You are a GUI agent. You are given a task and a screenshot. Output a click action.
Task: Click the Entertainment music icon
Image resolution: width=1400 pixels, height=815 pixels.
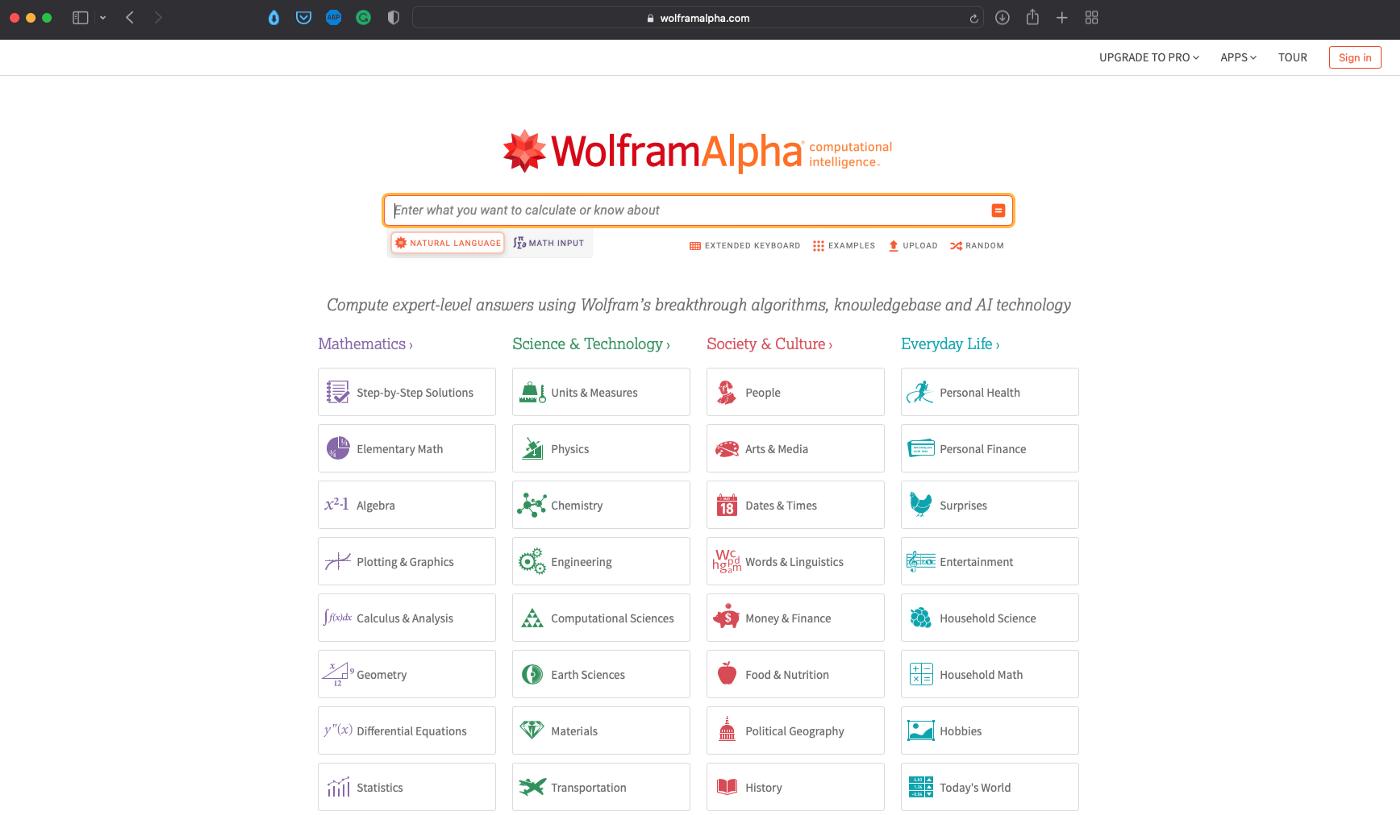(x=920, y=561)
